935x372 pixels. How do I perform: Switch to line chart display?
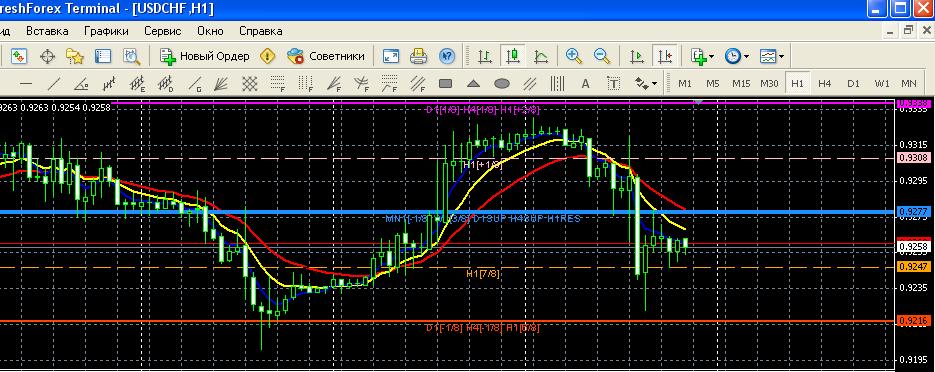[541, 57]
